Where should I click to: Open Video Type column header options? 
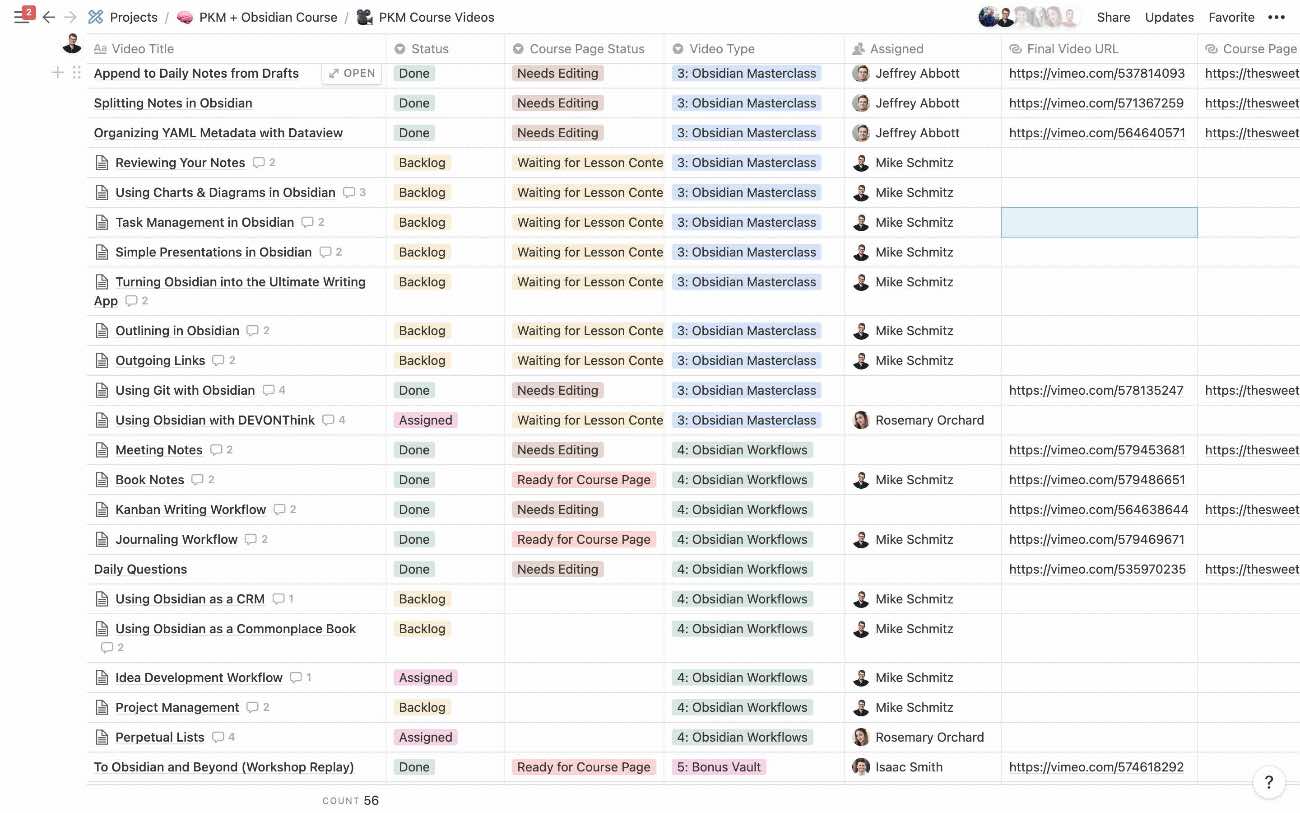pyautogui.click(x=755, y=49)
